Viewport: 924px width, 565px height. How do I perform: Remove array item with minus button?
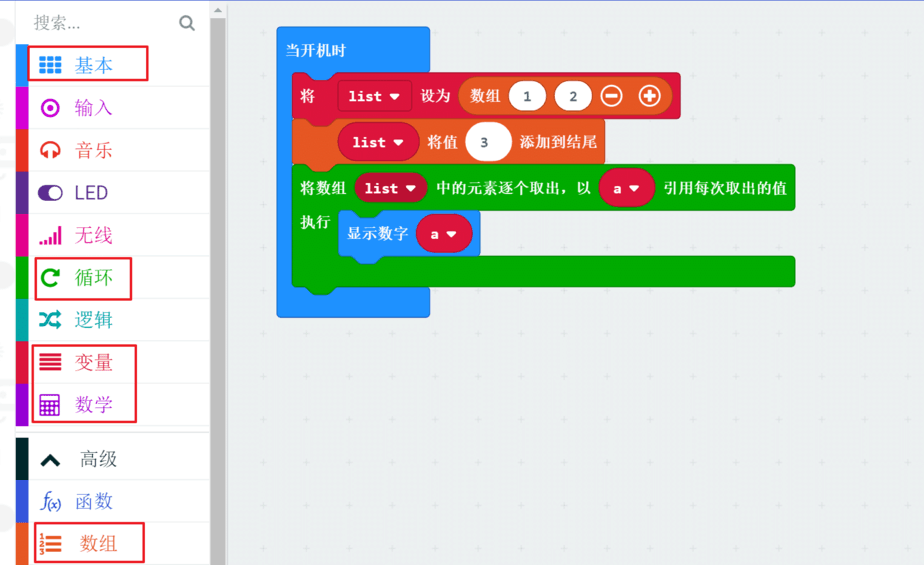tap(612, 96)
